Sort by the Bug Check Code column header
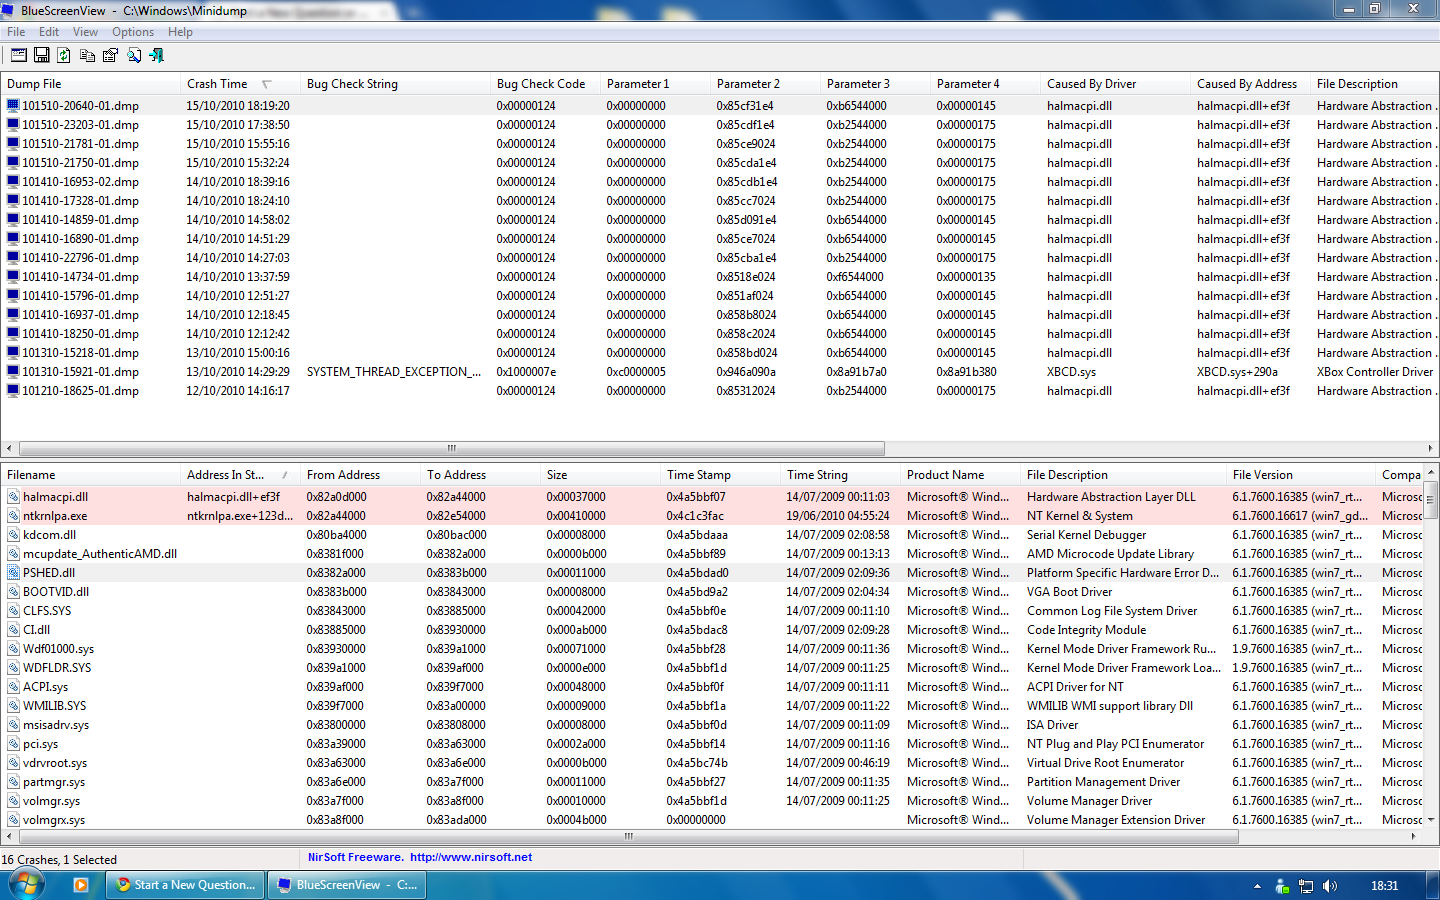Viewport: 1440px width, 900px height. click(544, 84)
